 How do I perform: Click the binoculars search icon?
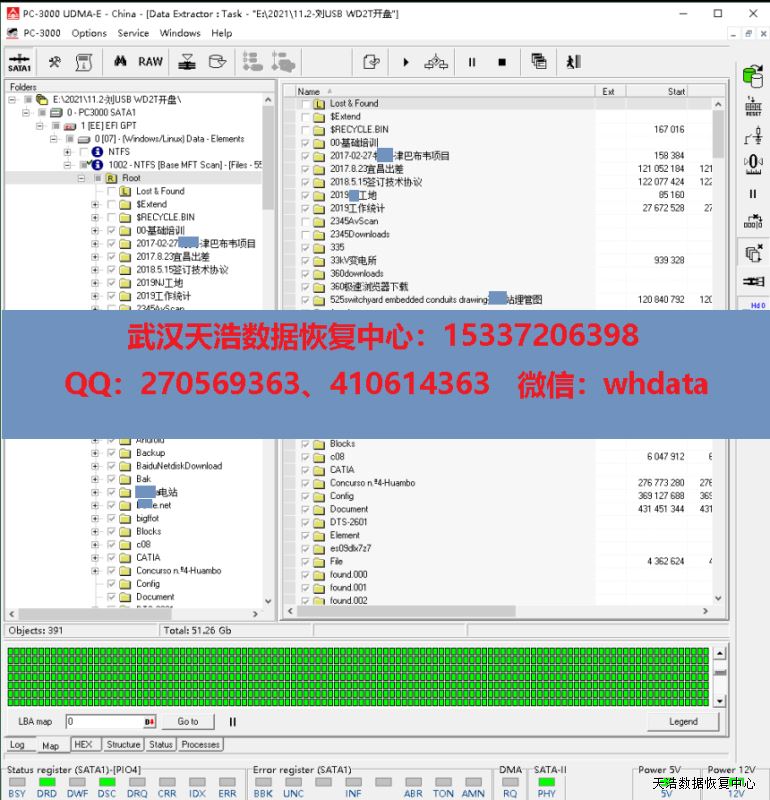pos(119,62)
